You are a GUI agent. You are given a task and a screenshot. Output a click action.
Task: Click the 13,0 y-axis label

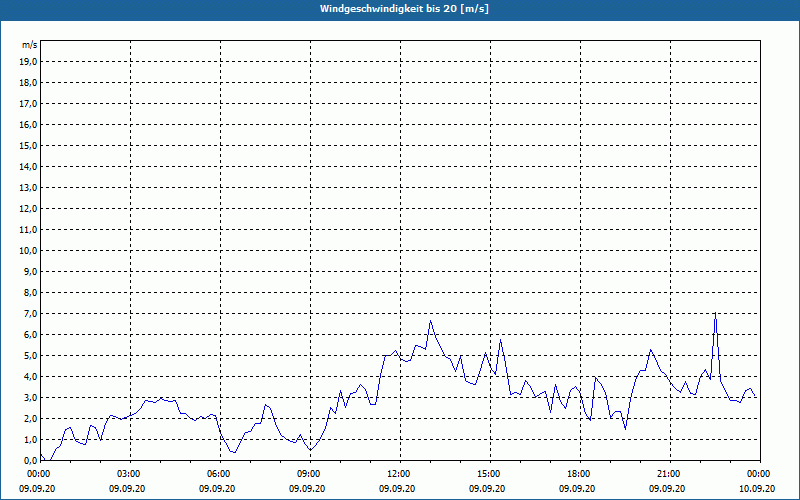pyautogui.click(x=28, y=188)
